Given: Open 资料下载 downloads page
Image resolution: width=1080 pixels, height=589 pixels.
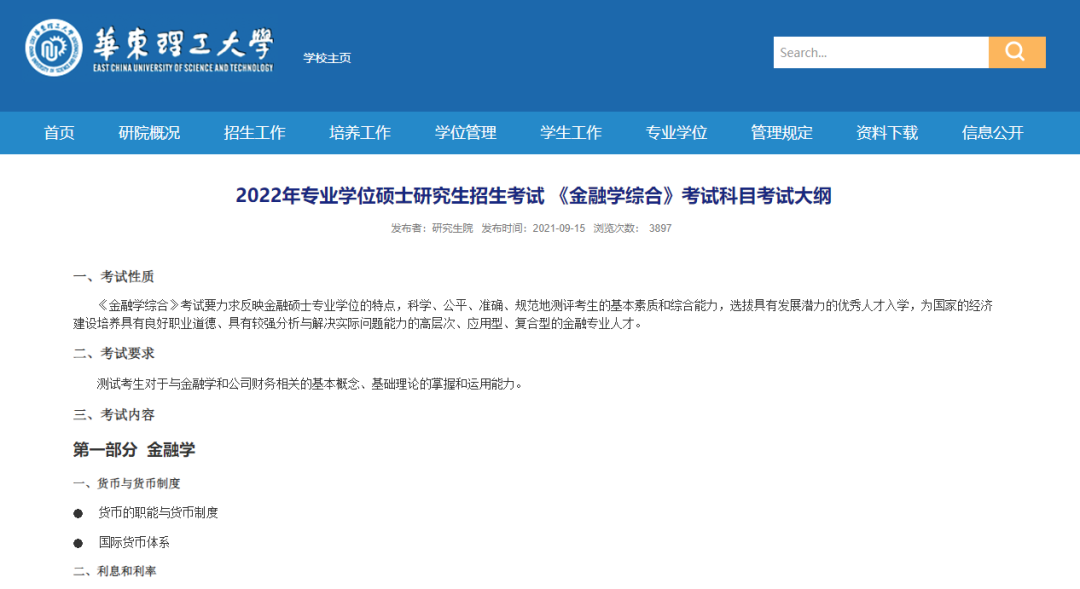Looking at the screenshot, I should pos(887,133).
